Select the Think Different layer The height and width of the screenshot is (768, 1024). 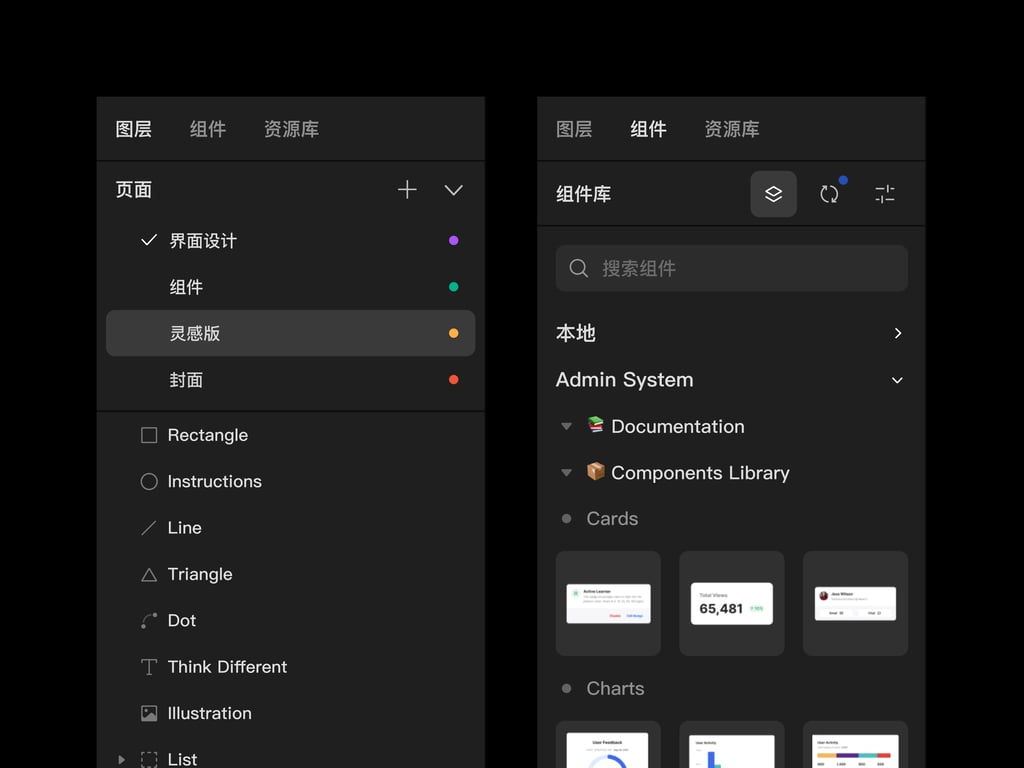[291, 667]
